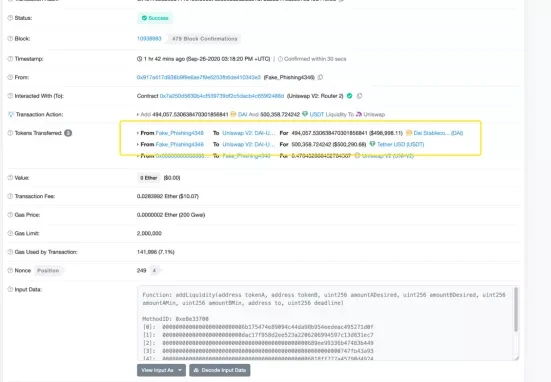Open the Dai Stablecoin (DAI) token link

[438, 133]
